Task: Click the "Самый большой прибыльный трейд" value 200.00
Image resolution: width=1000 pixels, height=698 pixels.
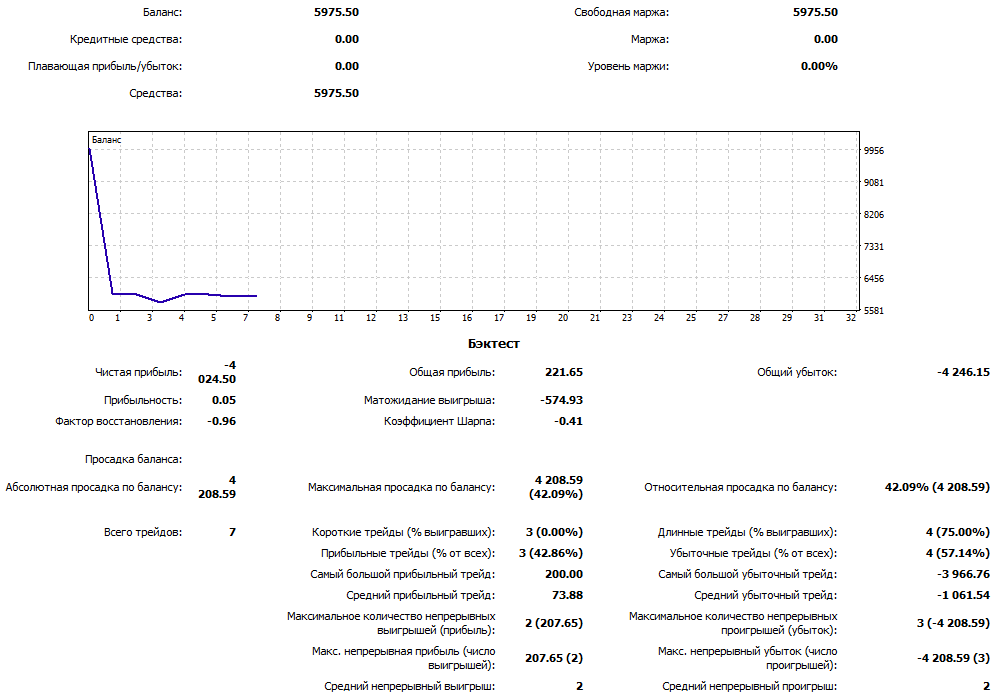Action: 562,574
